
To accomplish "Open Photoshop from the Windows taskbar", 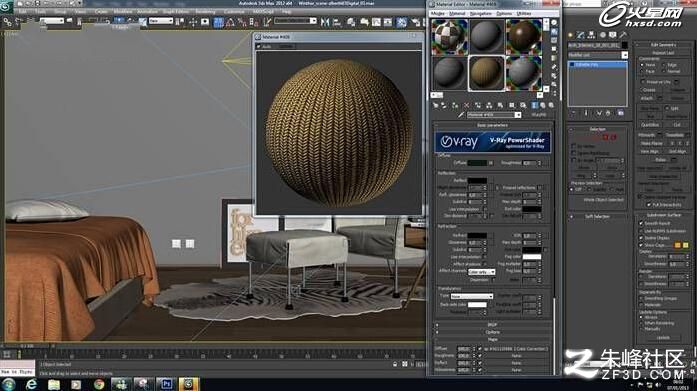I will (166, 383).
